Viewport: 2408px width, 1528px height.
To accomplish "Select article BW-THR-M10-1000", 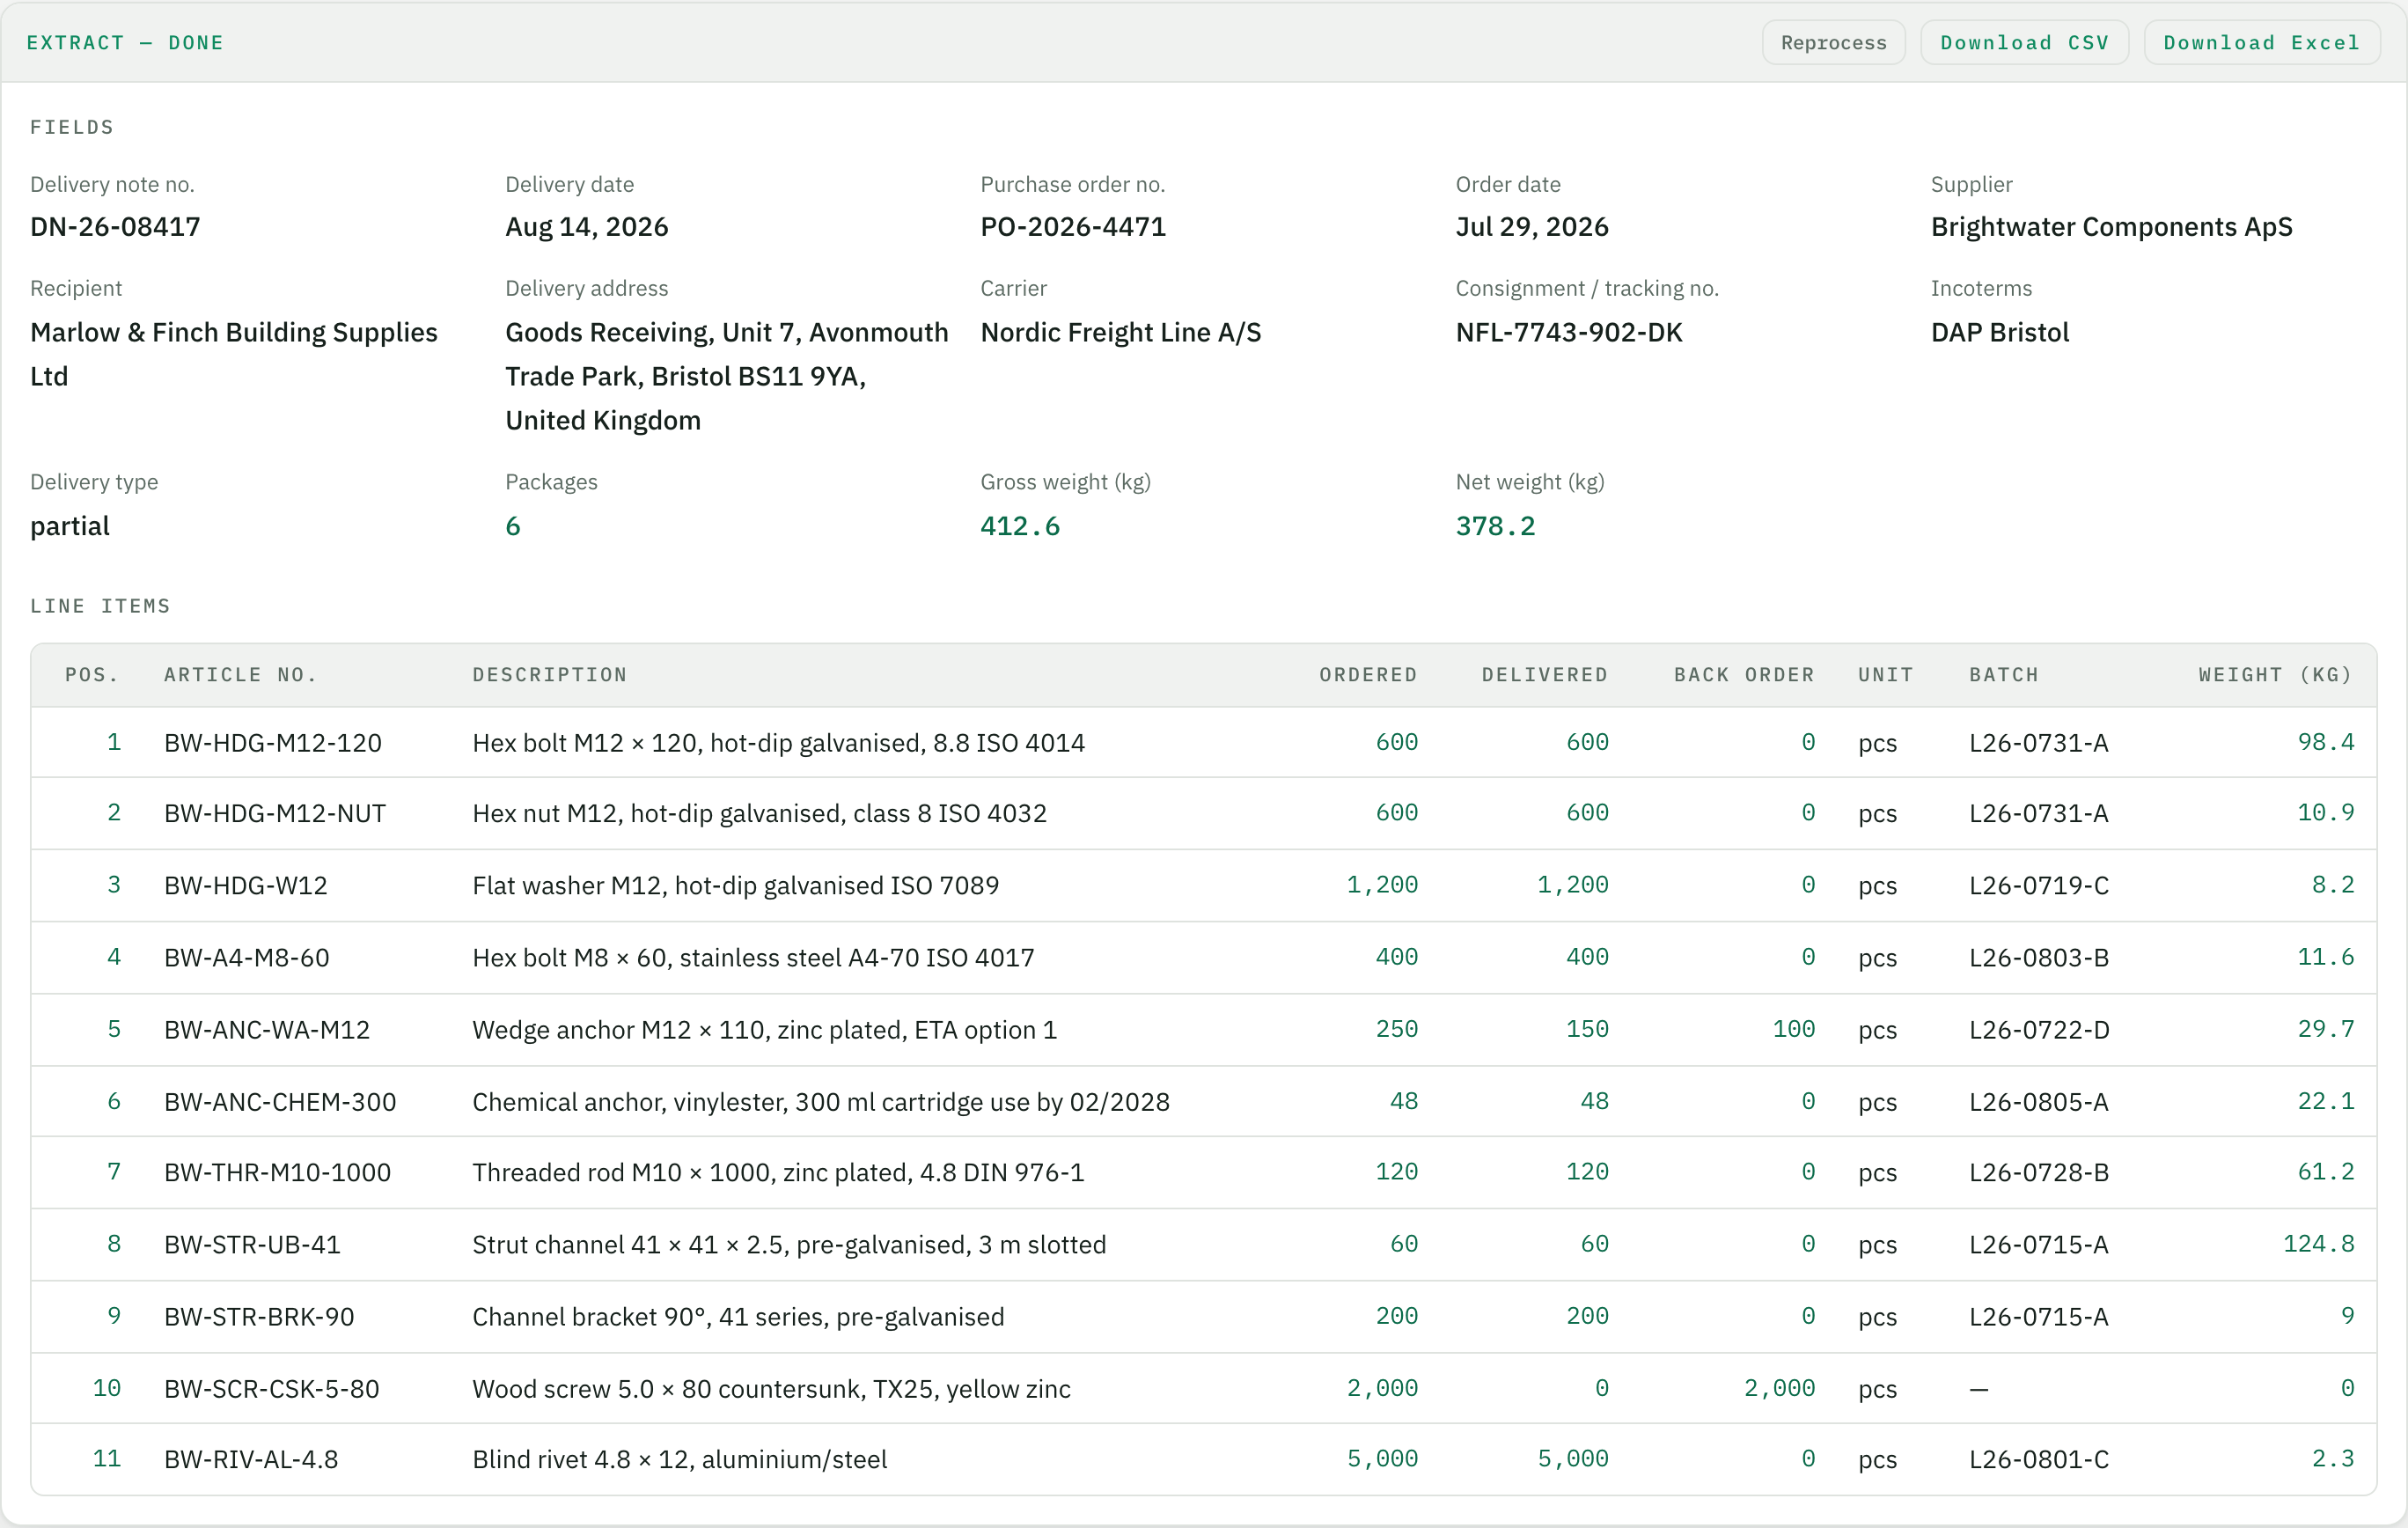I will coord(277,1172).
